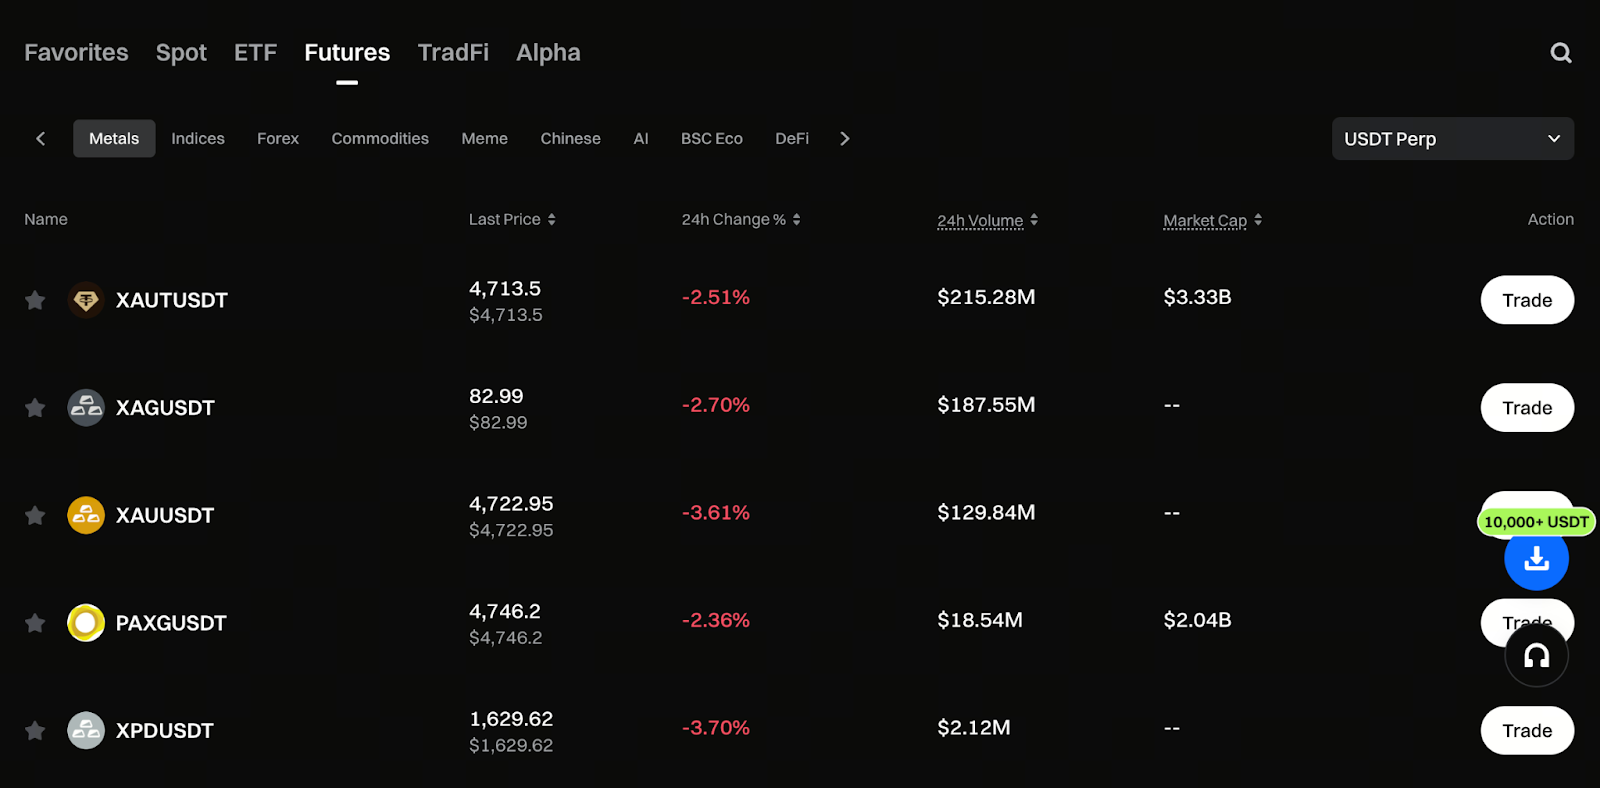Sort by 24h Change % column
1600x788 pixels.
point(740,220)
